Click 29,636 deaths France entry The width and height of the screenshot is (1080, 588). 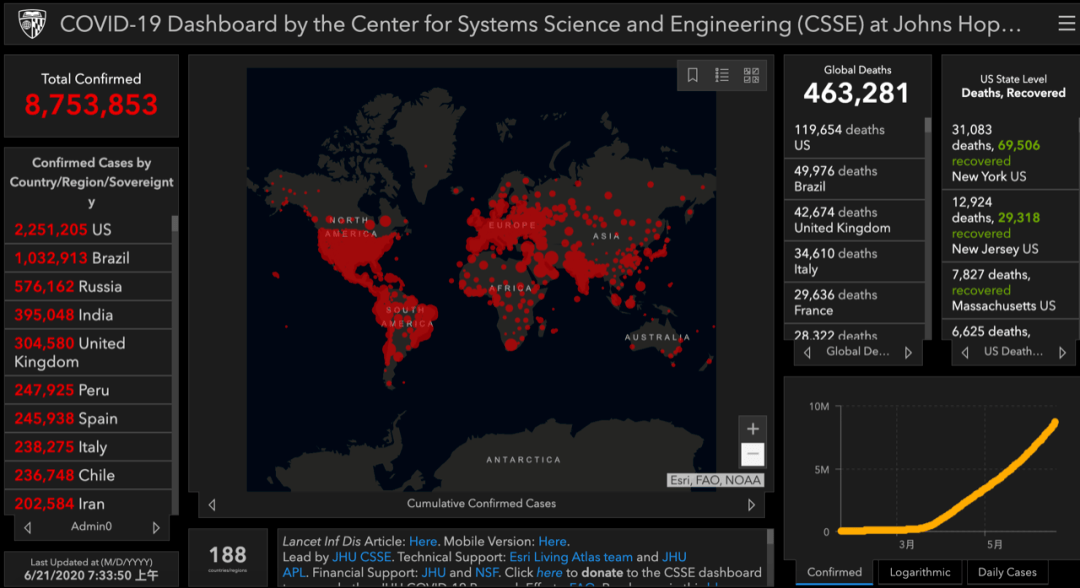tap(854, 303)
